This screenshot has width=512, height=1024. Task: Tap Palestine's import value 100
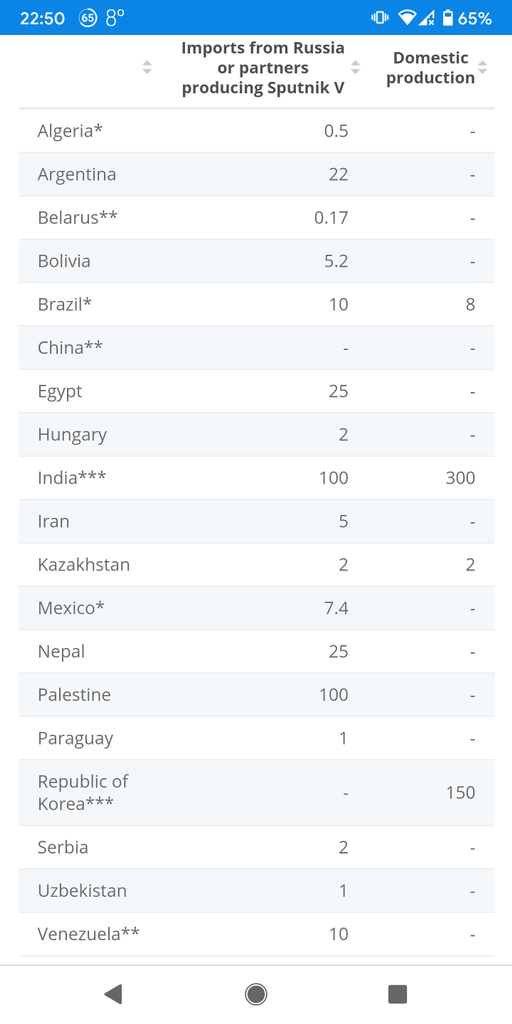click(x=334, y=695)
